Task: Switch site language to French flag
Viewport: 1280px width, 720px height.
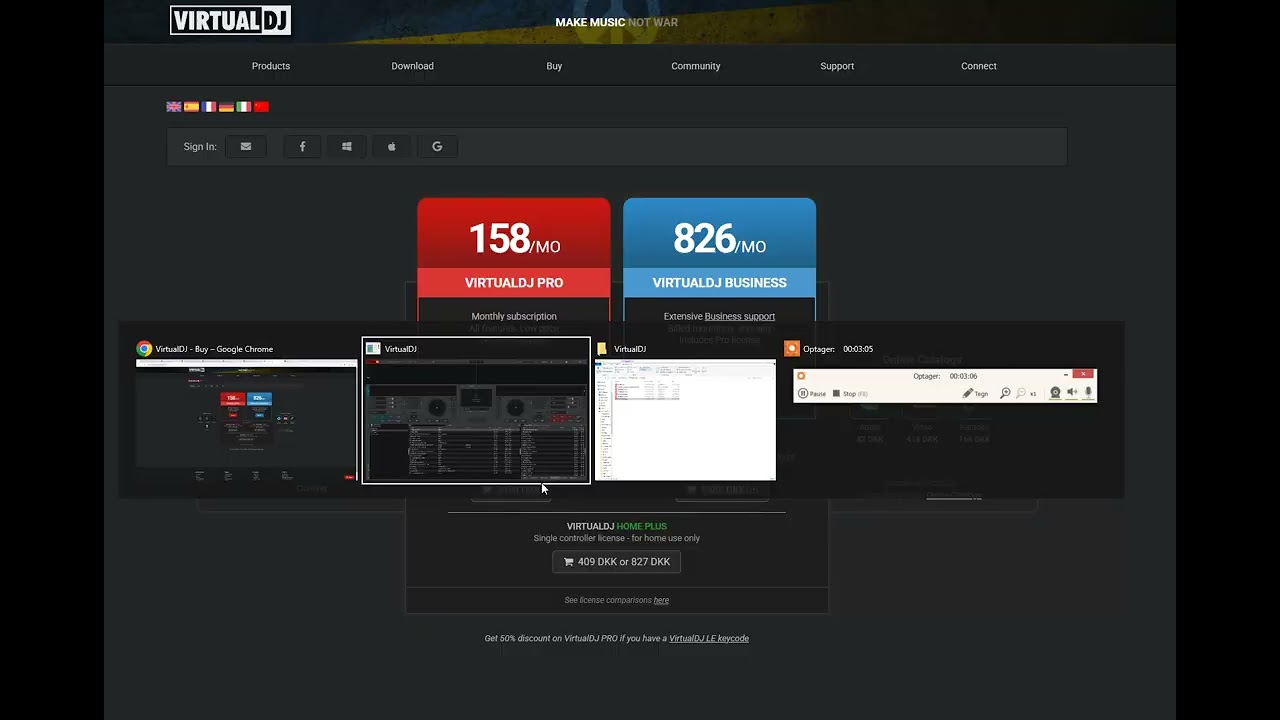Action: tap(209, 107)
